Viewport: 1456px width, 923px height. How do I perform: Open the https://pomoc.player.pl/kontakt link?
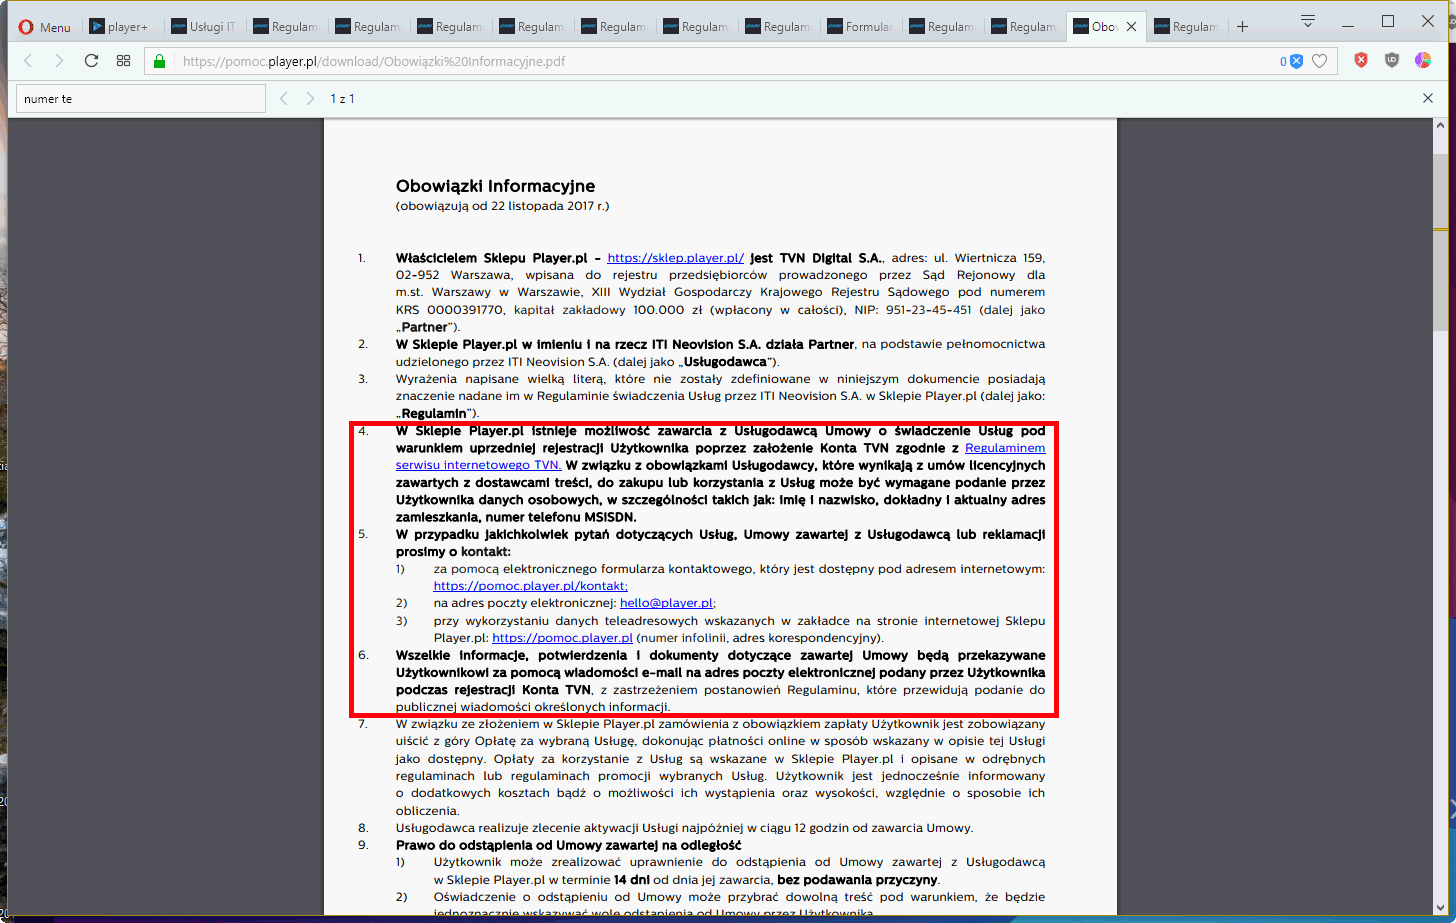[531, 586]
